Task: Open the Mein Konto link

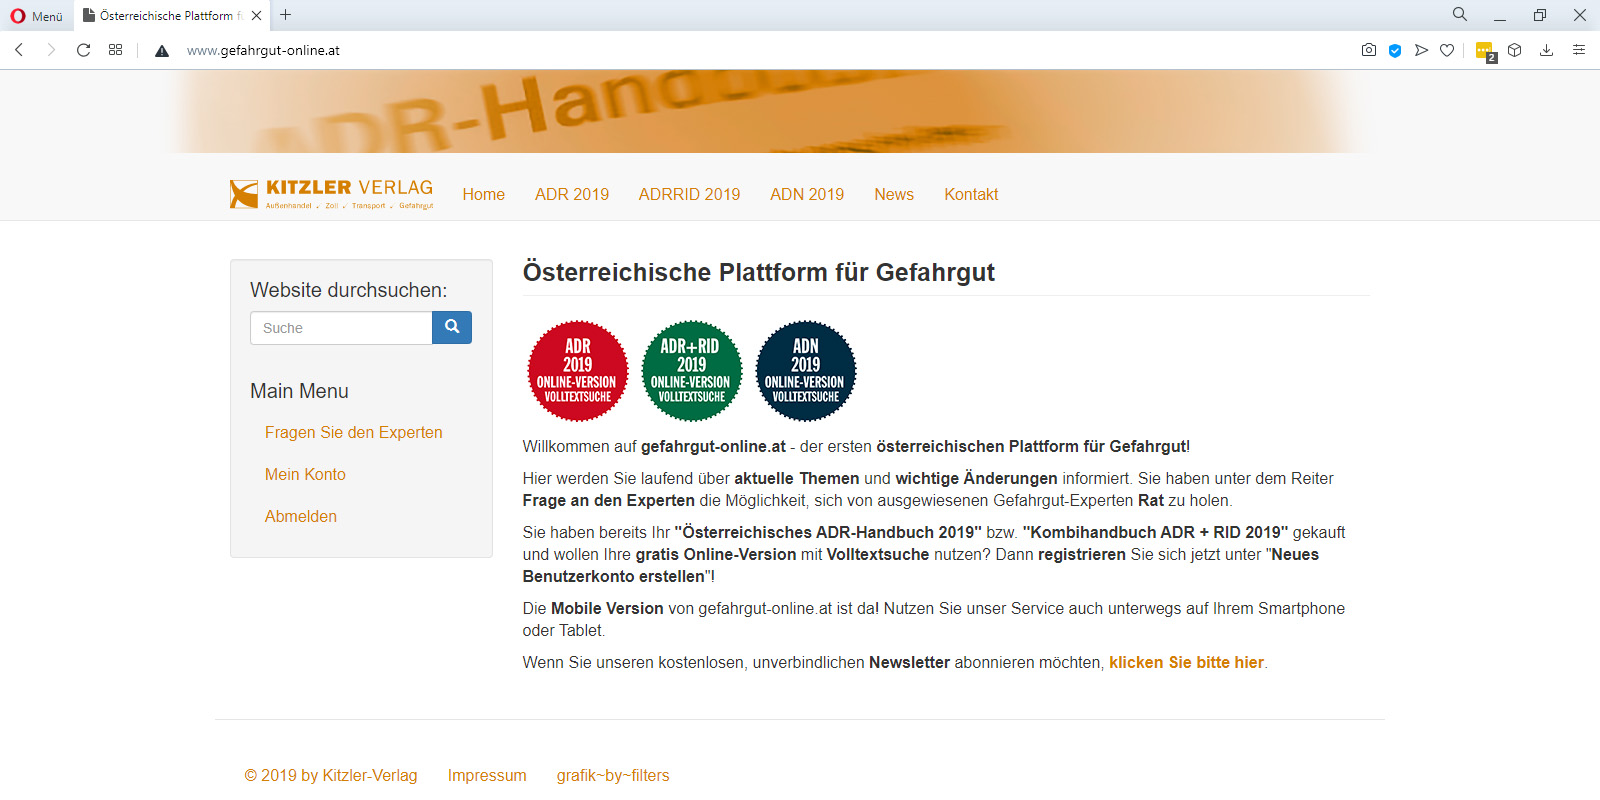Action: [x=305, y=474]
